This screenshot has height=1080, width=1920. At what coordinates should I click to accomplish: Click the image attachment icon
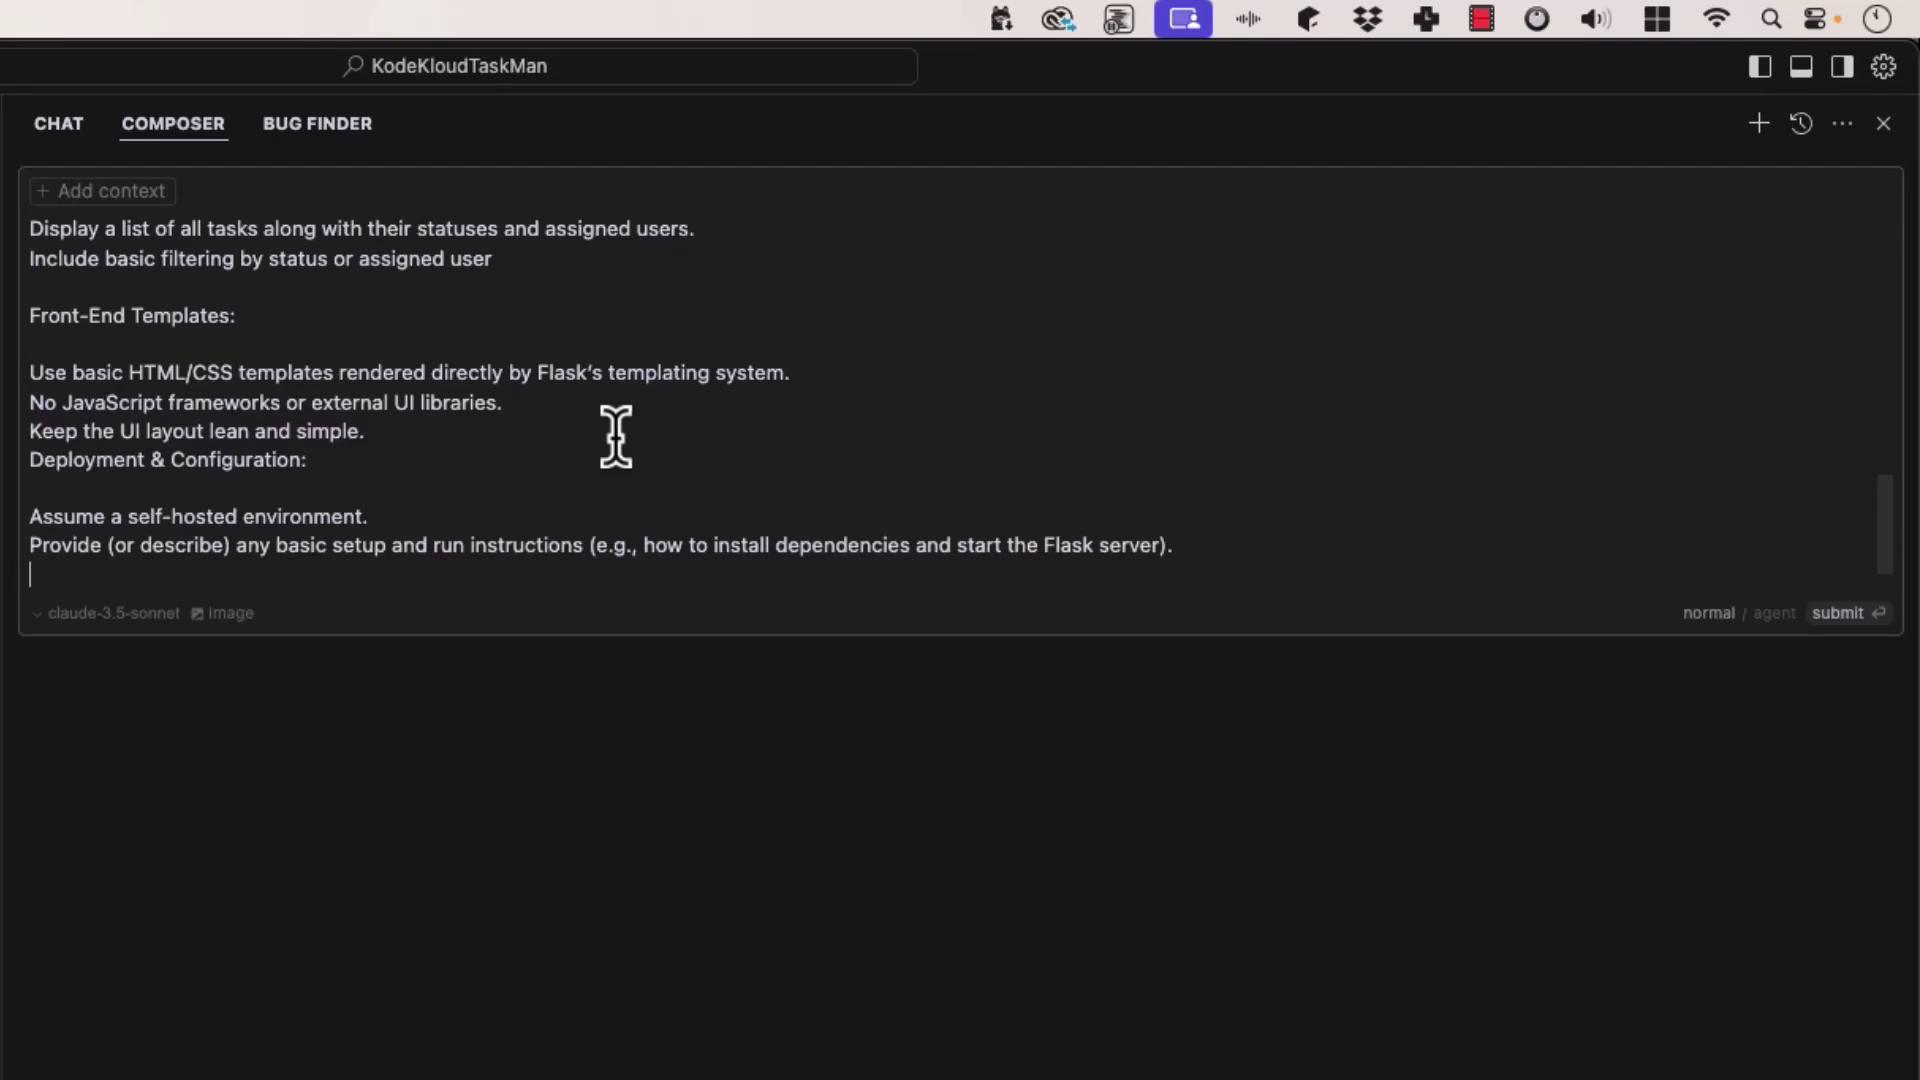coord(222,613)
